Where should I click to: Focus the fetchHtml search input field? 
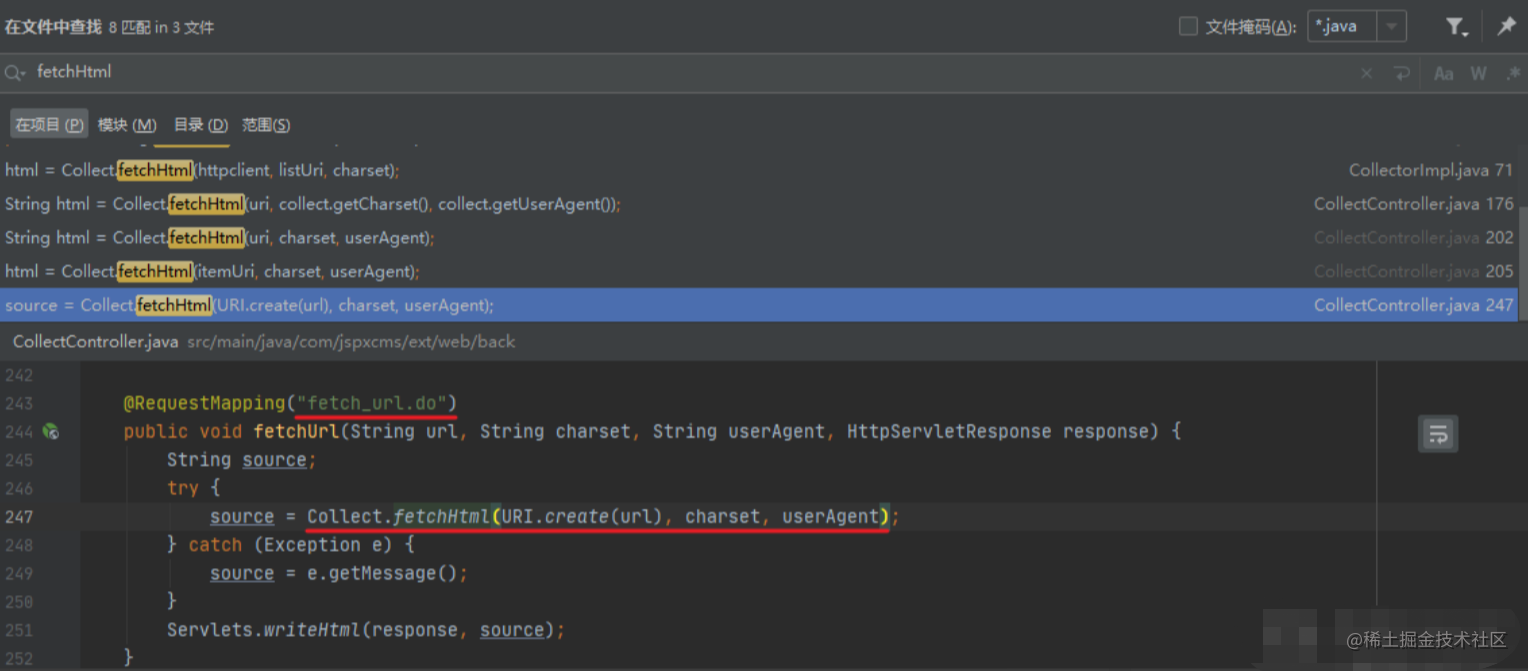click(x=690, y=72)
